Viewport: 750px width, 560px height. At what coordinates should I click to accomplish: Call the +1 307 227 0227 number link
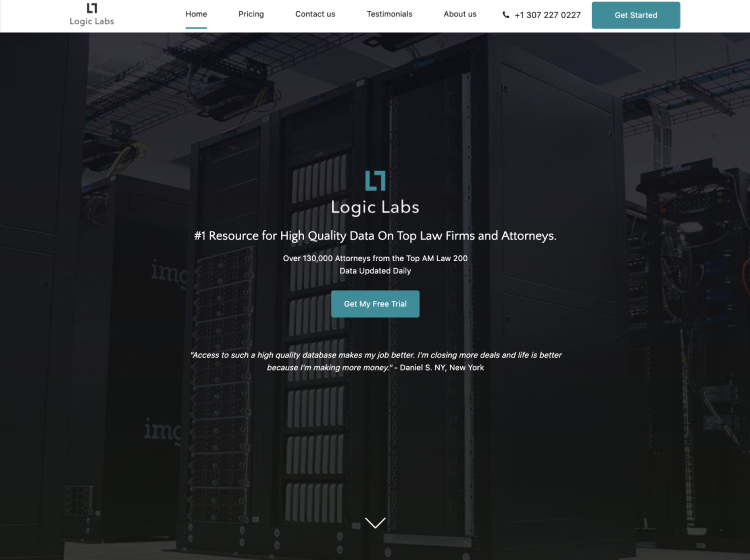(547, 15)
